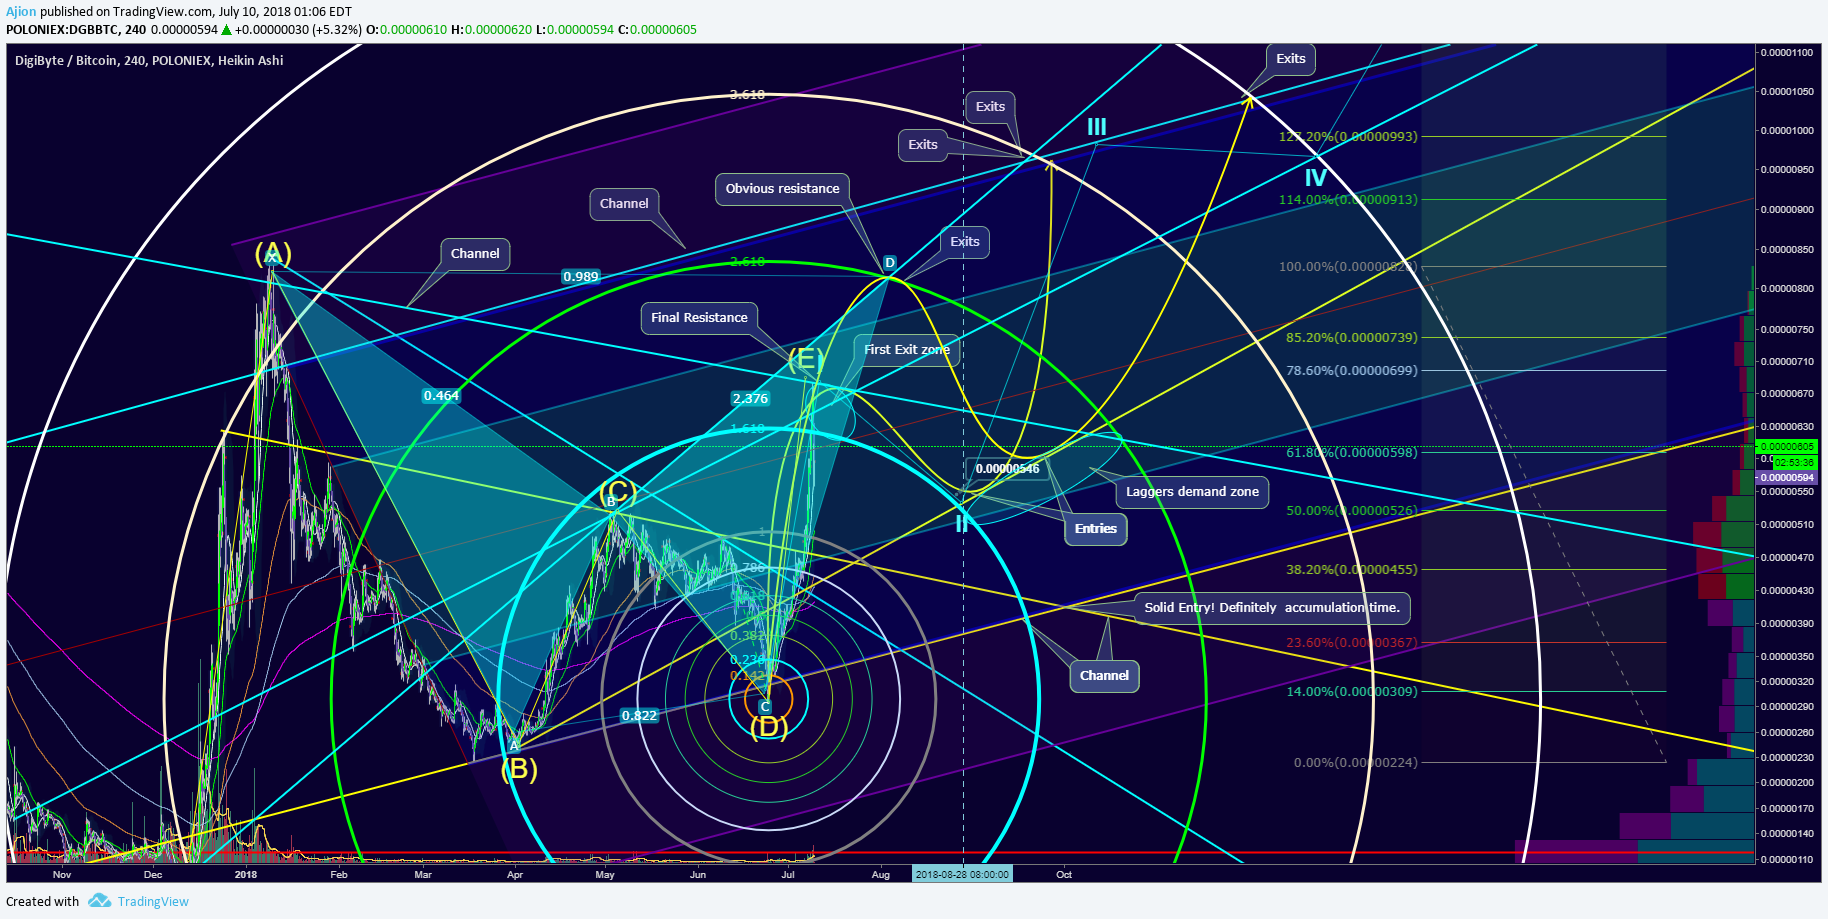This screenshot has width=1828, height=919.
Task: Select the 0.00000594 price tag on the axis
Action: pyautogui.click(x=1787, y=478)
